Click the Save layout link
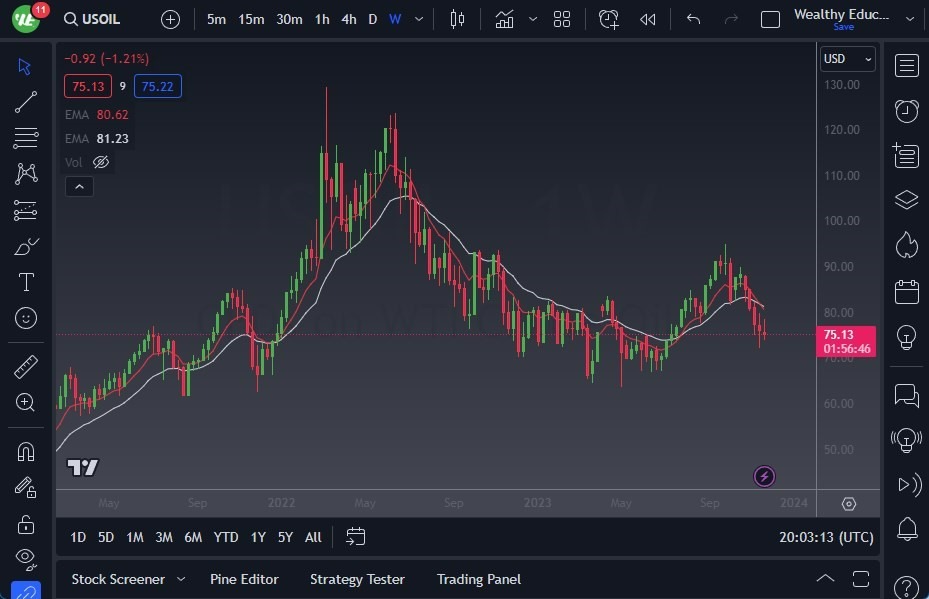This screenshot has width=929, height=599. tap(845, 27)
